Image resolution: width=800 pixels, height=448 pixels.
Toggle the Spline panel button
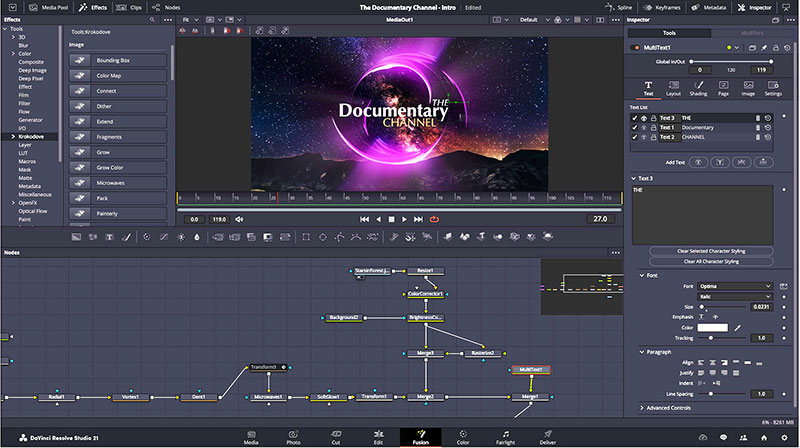point(619,8)
